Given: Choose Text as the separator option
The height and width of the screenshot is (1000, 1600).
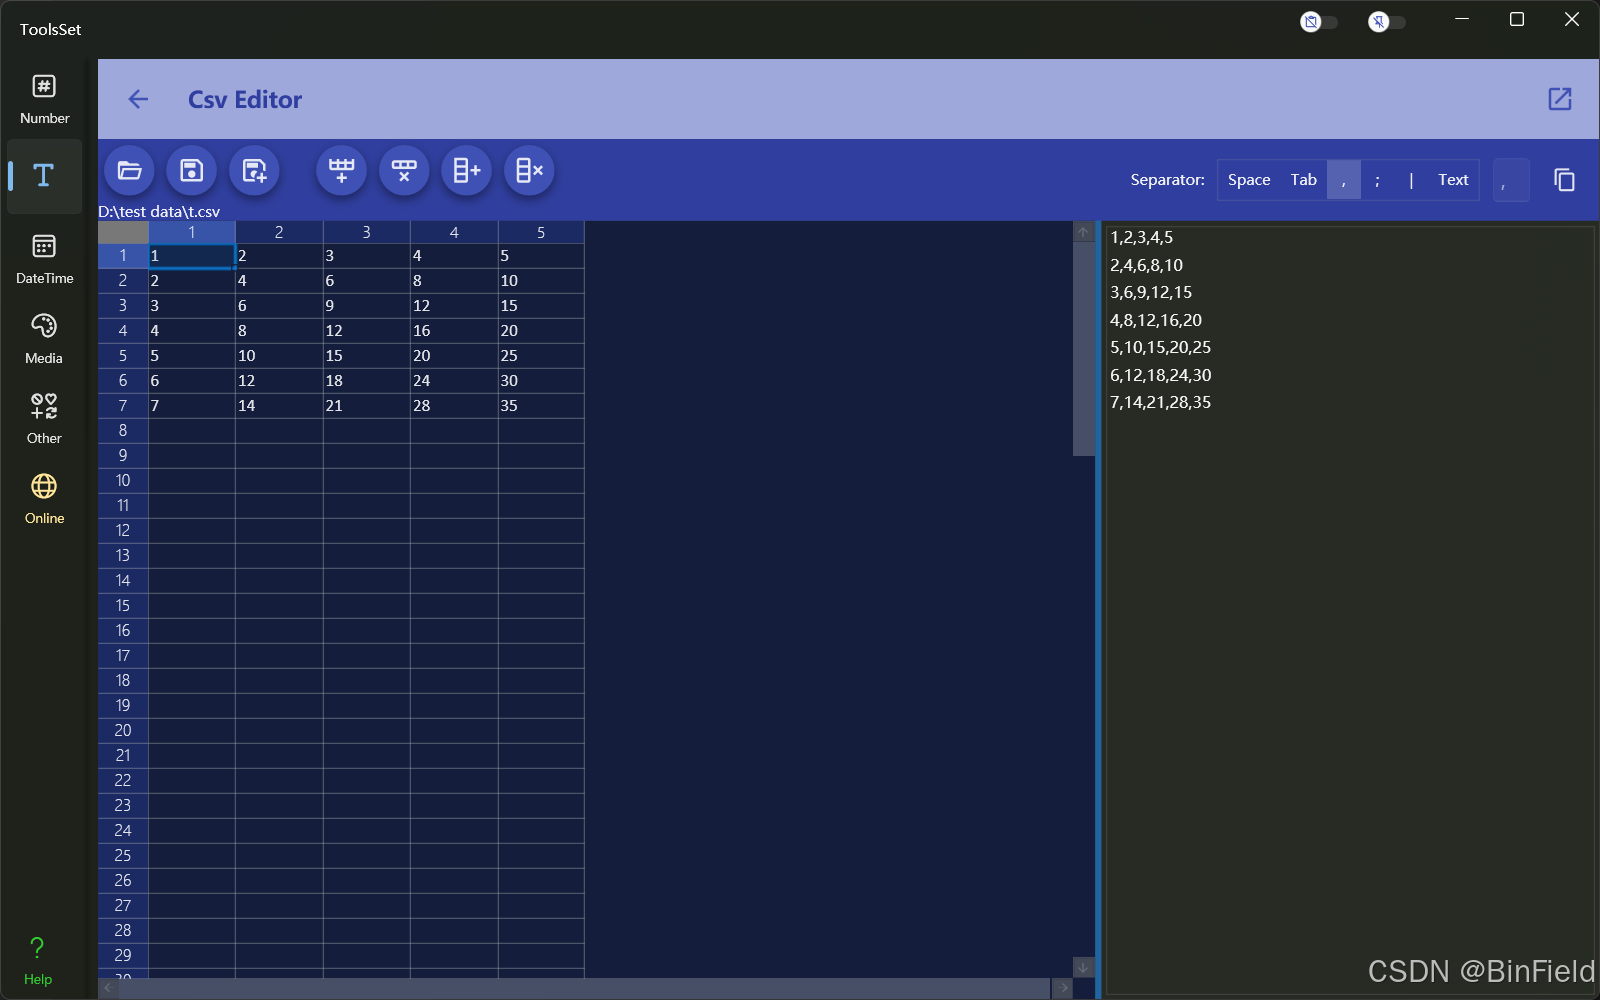Looking at the screenshot, I should pos(1453,180).
